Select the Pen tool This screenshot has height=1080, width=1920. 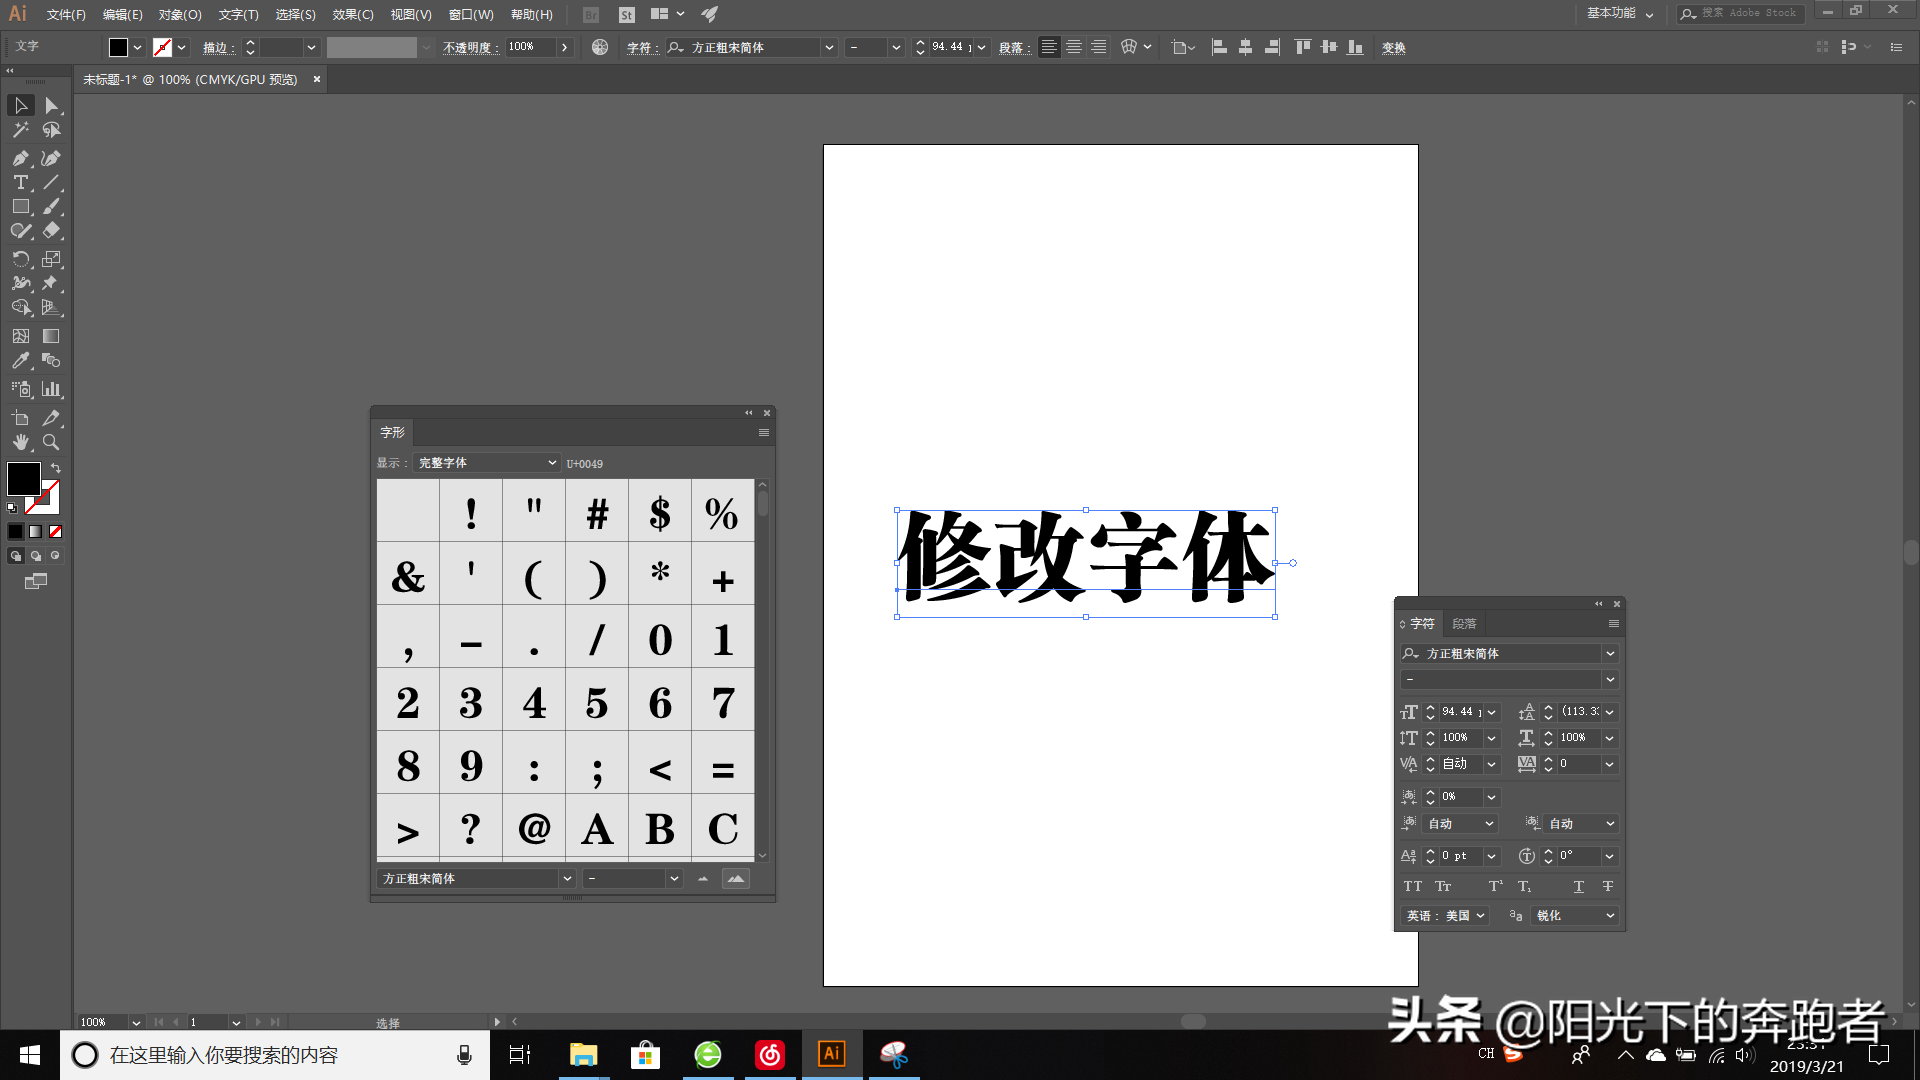click(20, 158)
